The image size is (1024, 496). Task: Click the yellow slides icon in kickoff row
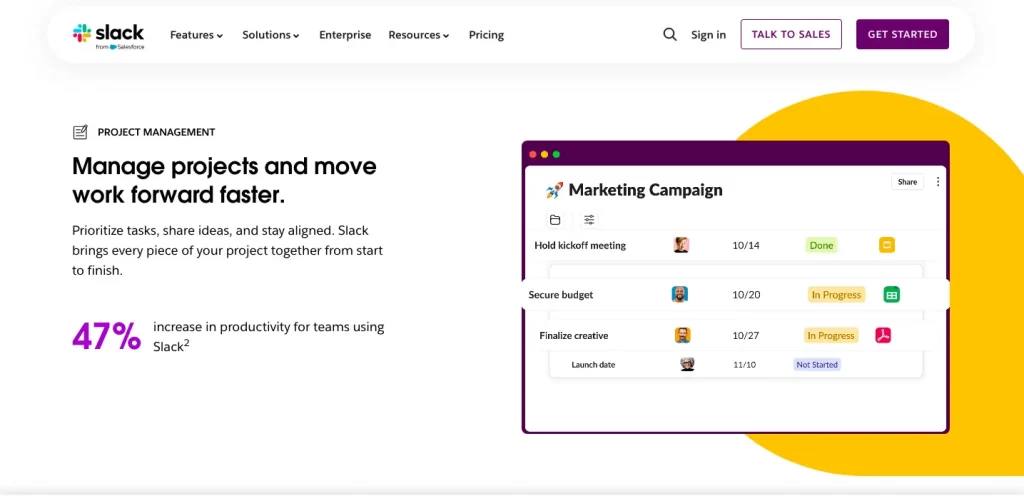pos(886,245)
